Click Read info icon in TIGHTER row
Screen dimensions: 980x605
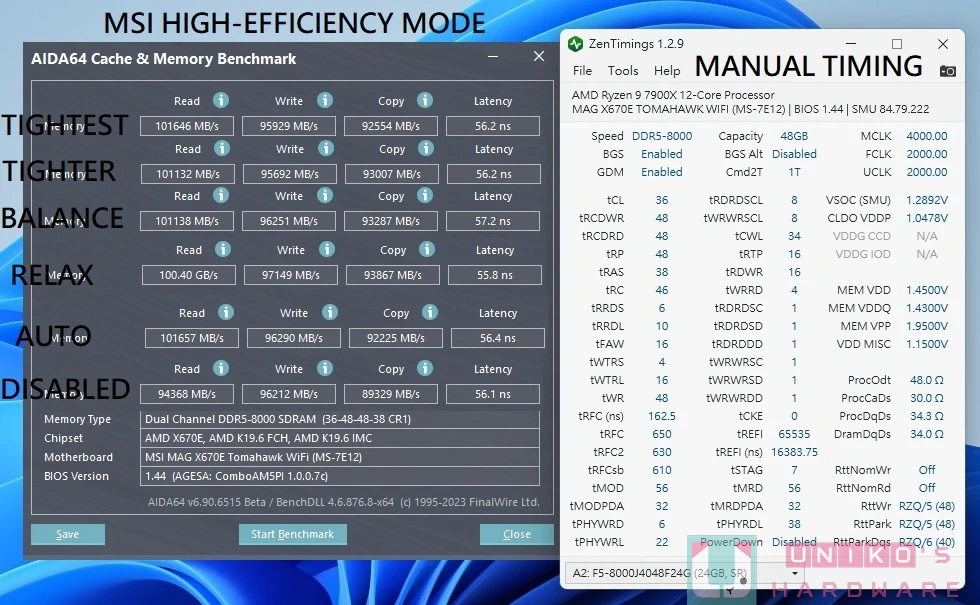point(222,148)
